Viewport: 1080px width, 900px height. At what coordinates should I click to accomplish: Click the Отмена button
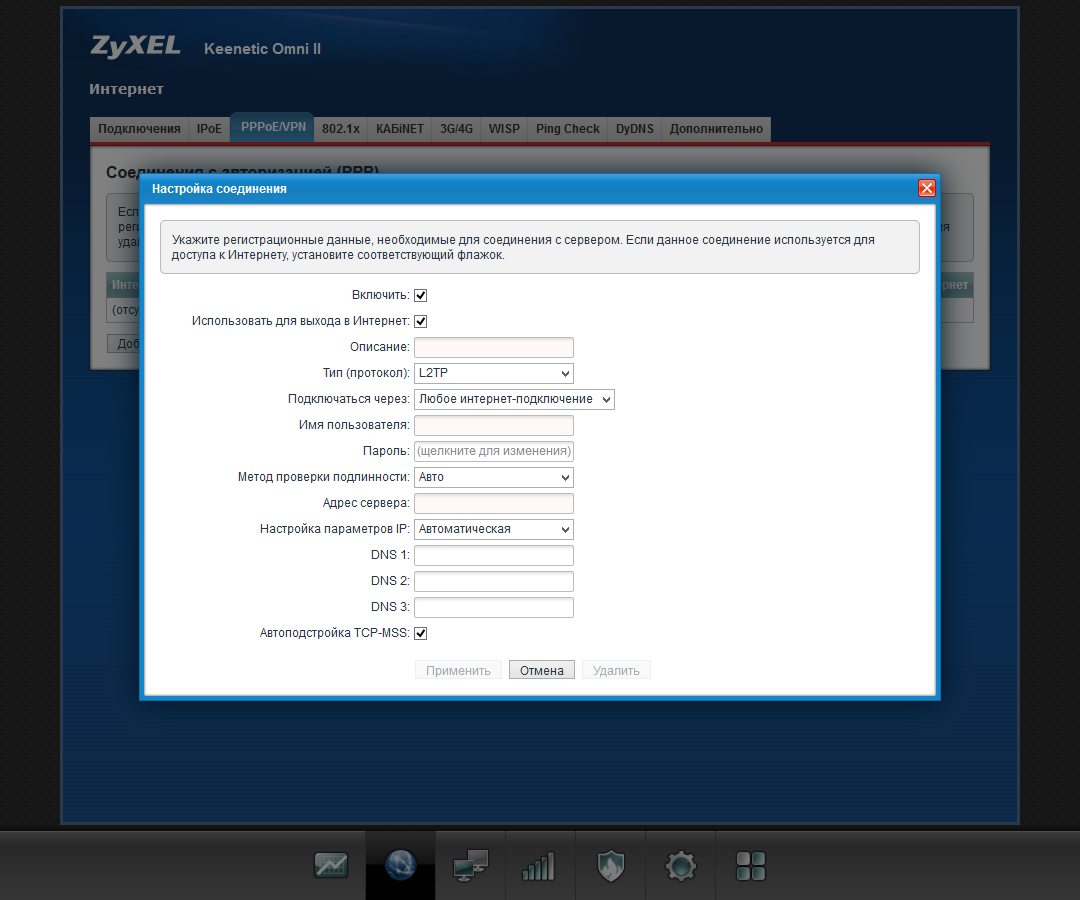541,671
